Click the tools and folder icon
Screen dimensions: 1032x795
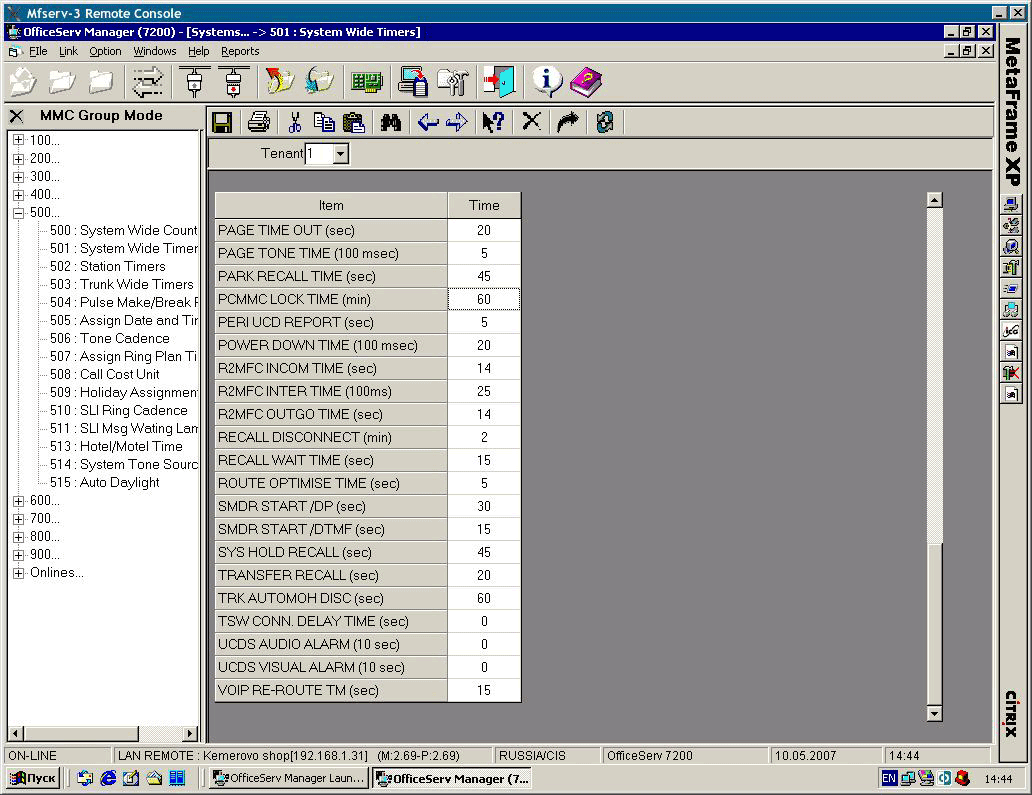click(453, 82)
